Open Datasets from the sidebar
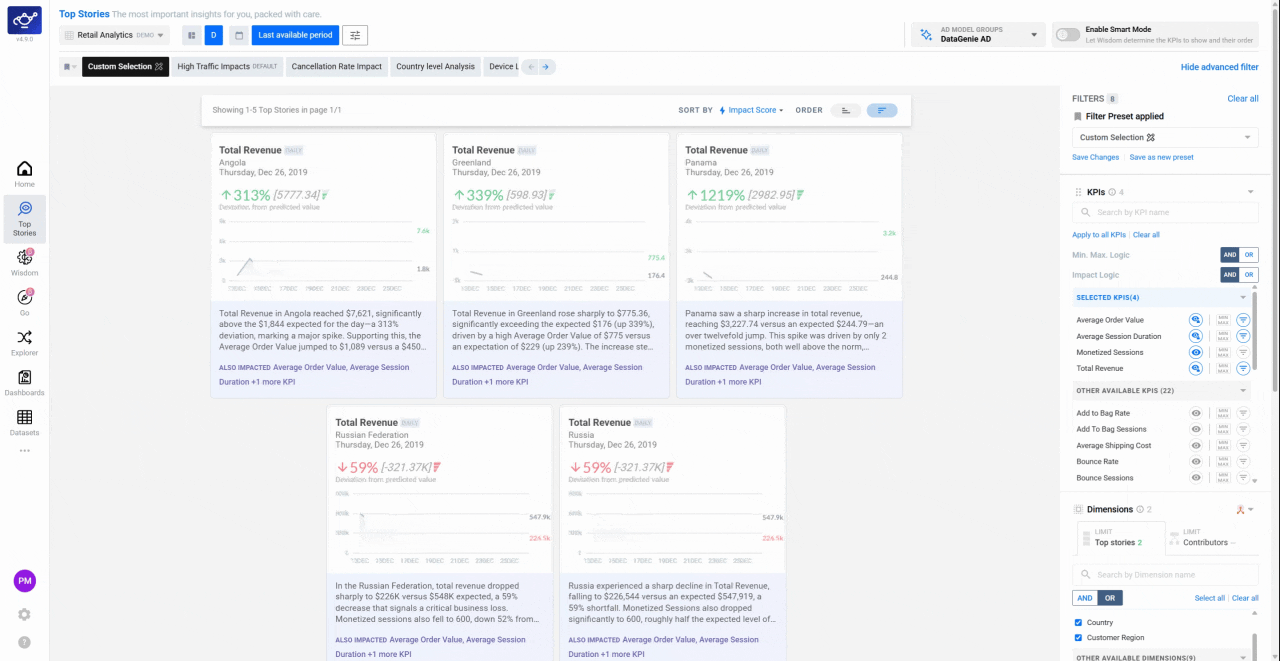 24,422
